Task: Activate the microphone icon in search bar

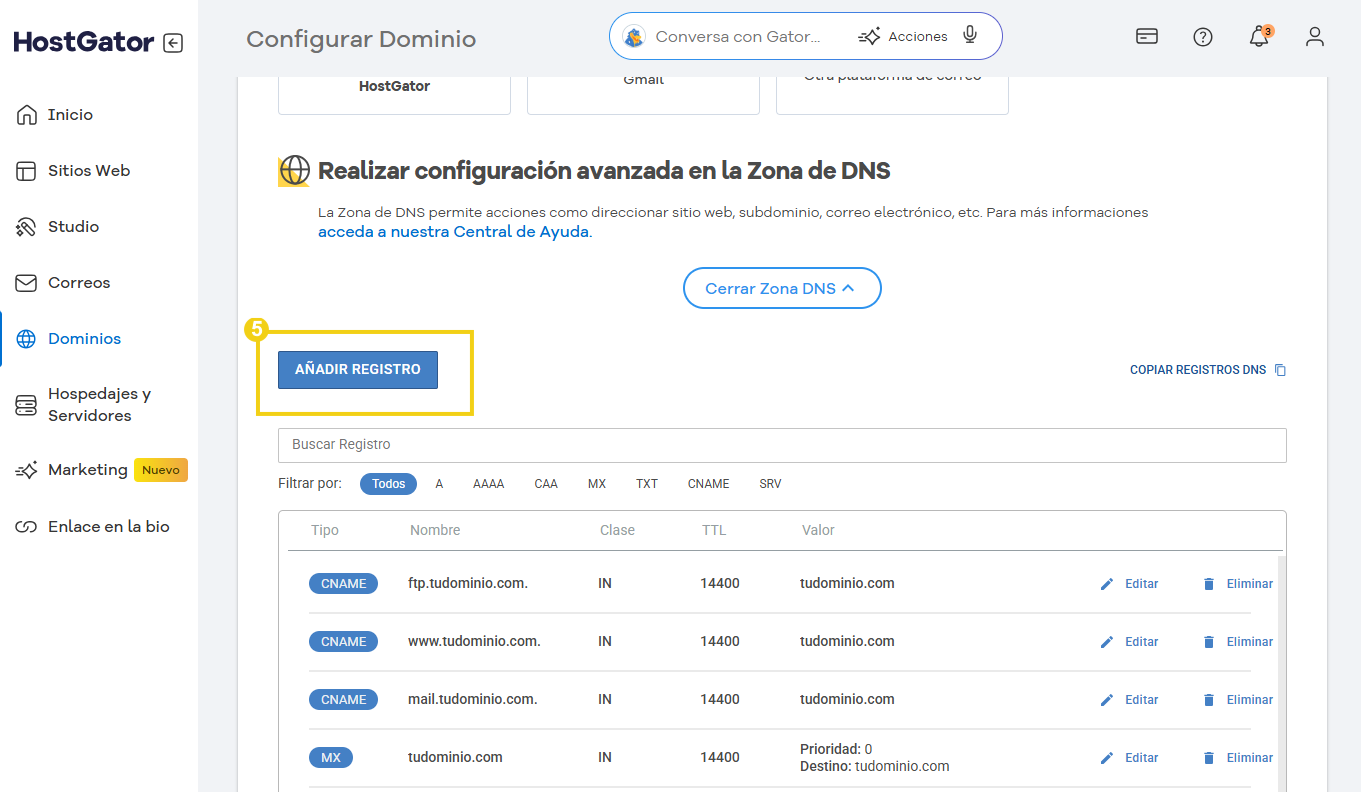Action: tap(968, 35)
